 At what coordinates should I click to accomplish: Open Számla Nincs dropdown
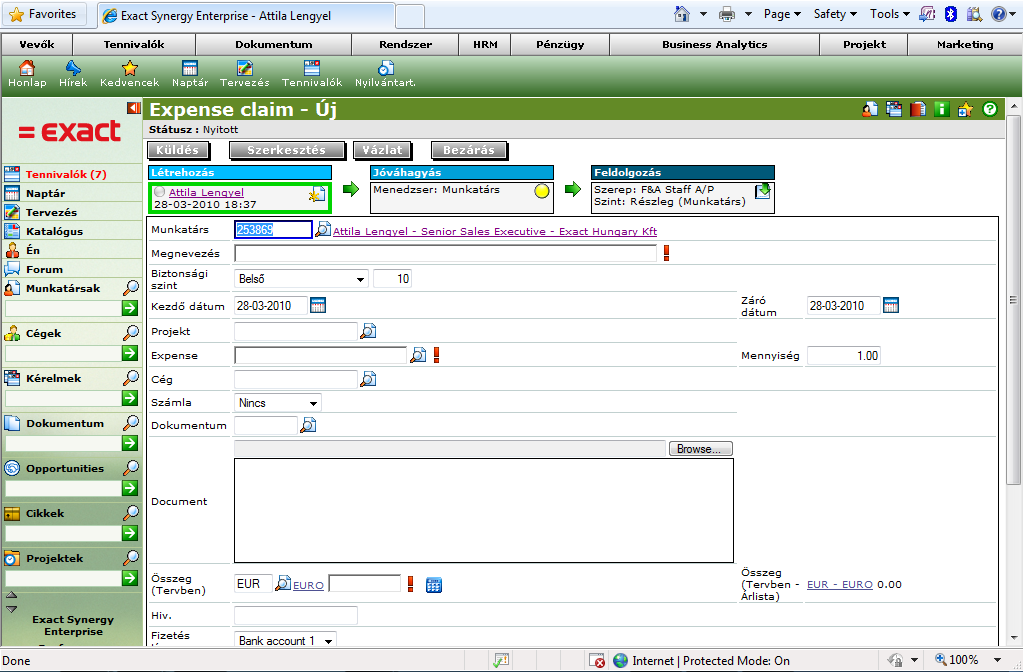[277, 403]
